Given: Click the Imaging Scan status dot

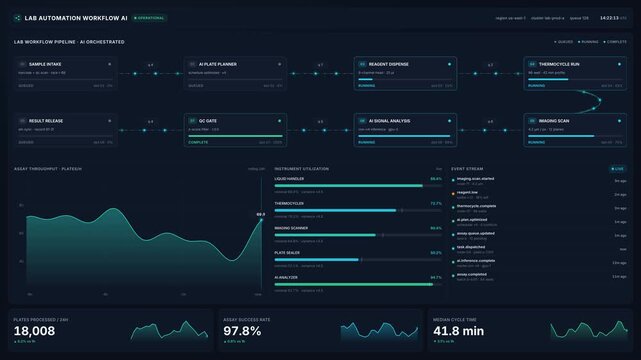Looking at the screenshot, I should [x=619, y=121].
